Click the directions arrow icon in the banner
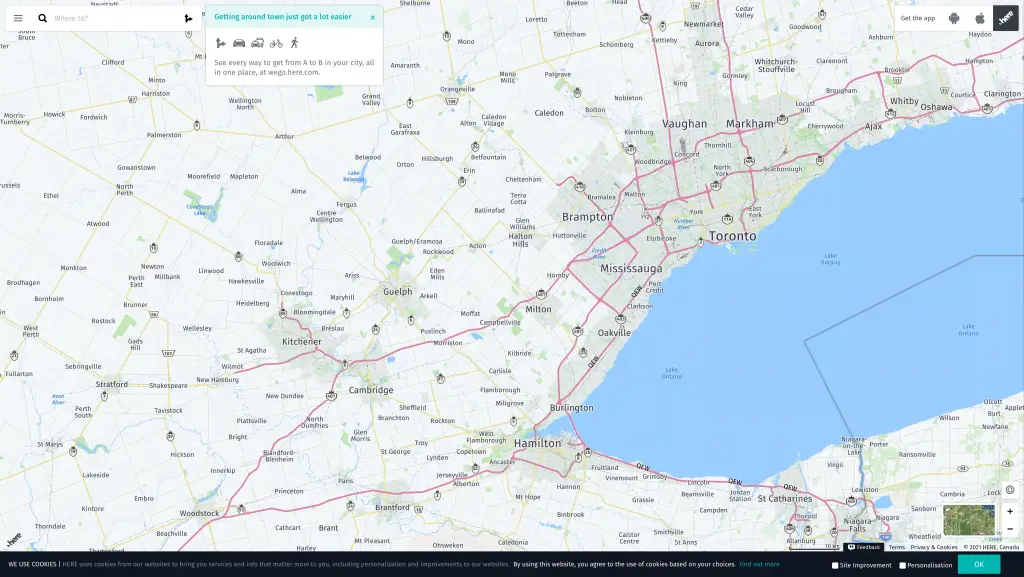This screenshot has width=1024, height=577. [220, 43]
